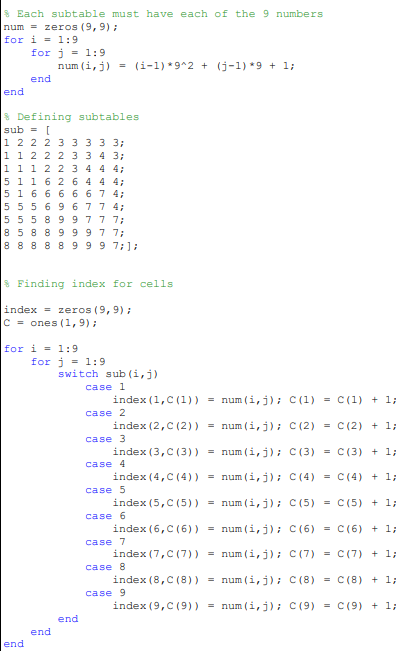Click the 'index(7,C(7))' assignment line
Viewport: 420px width, 651px height.
(255, 554)
